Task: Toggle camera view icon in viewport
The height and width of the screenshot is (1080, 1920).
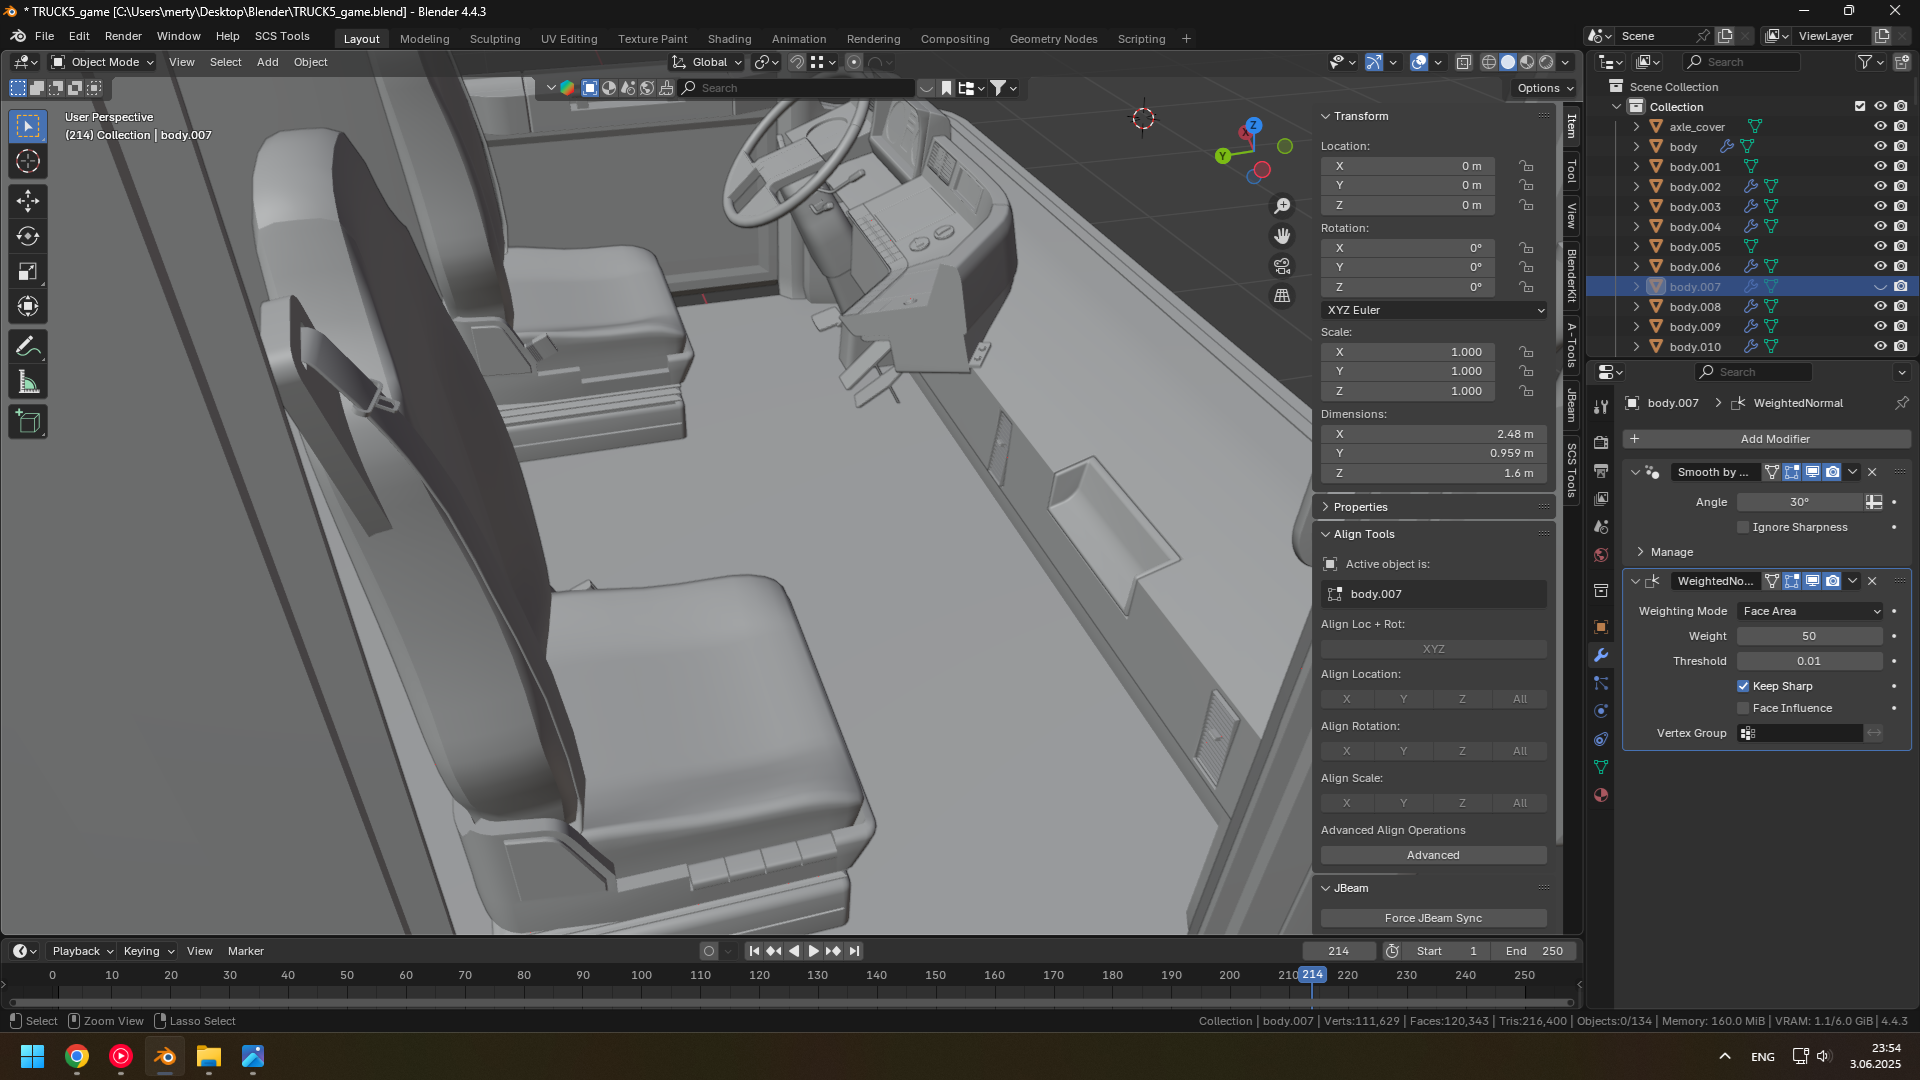Action: pyautogui.click(x=1282, y=266)
